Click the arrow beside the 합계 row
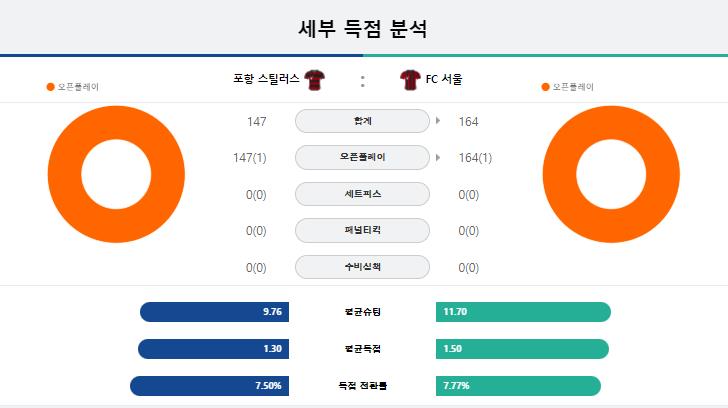 438,121
